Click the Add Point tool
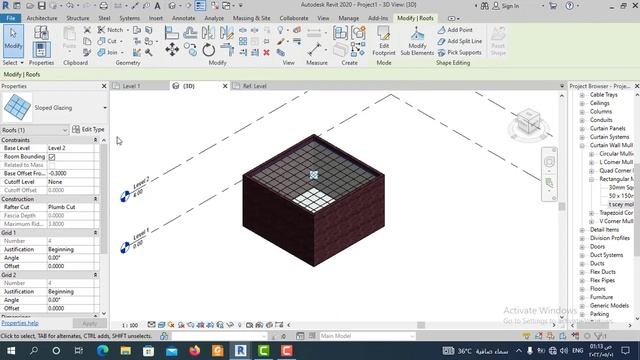 pos(455,30)
